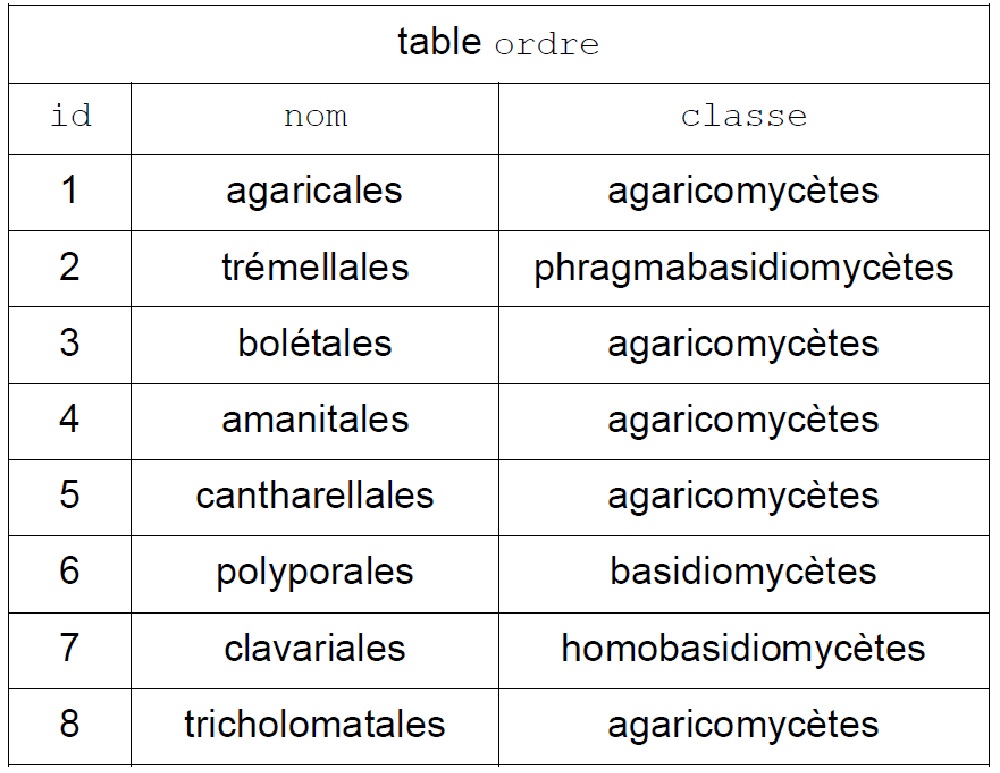Select the 'homobasidiomycètes' cell
Viewport: 1000px width, 773px height.
(x=744, y=651)
